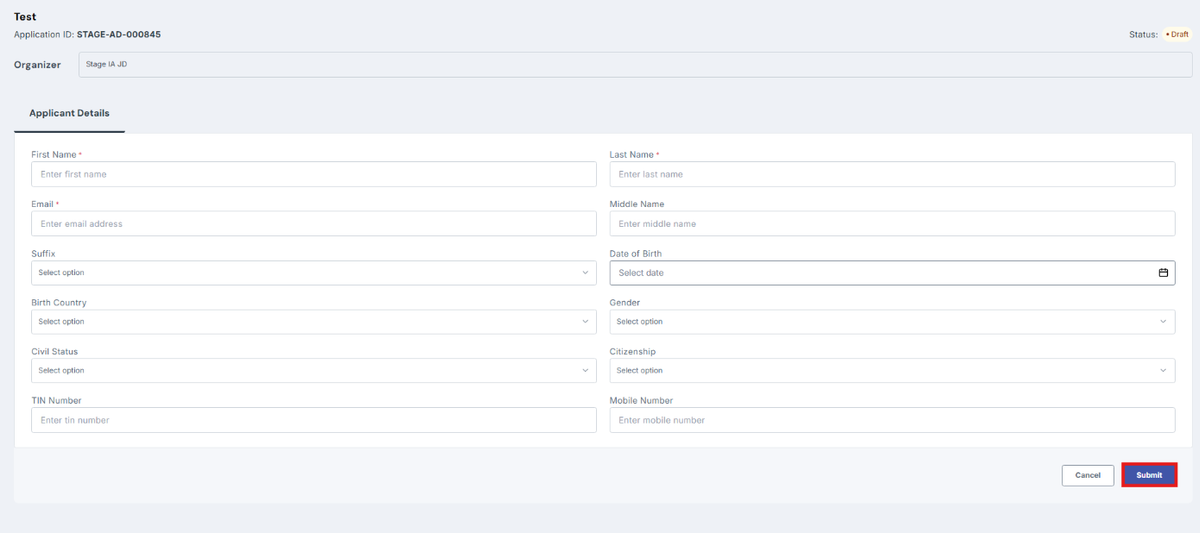The image size is (1200, 533).
Task: Submit the application form
Action: tap(1149, 475)
